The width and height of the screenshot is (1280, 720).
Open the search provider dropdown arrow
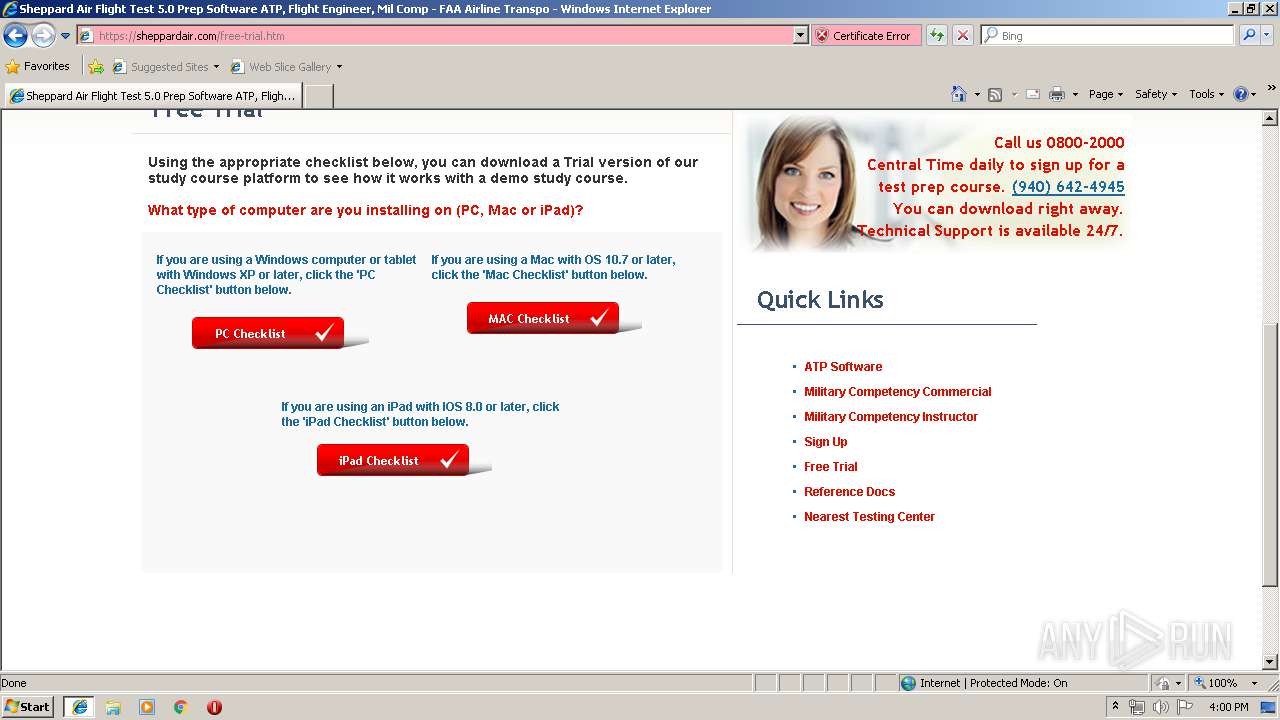[1267, 35]
